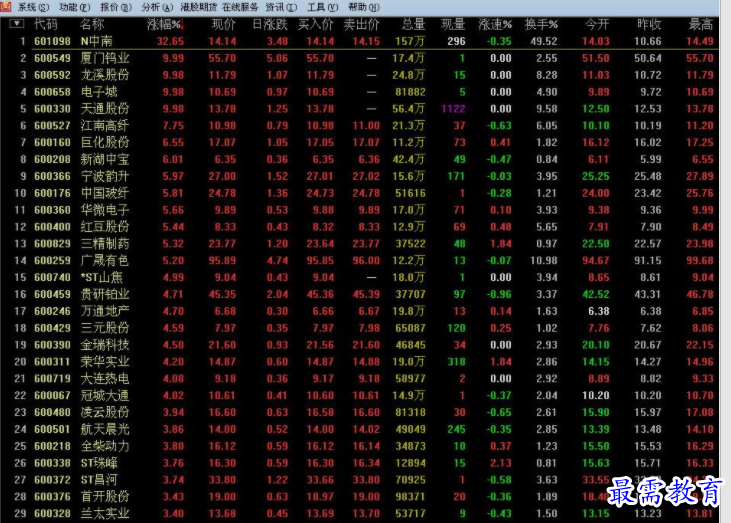Sort by the 最高 column header

pos(701,24)
